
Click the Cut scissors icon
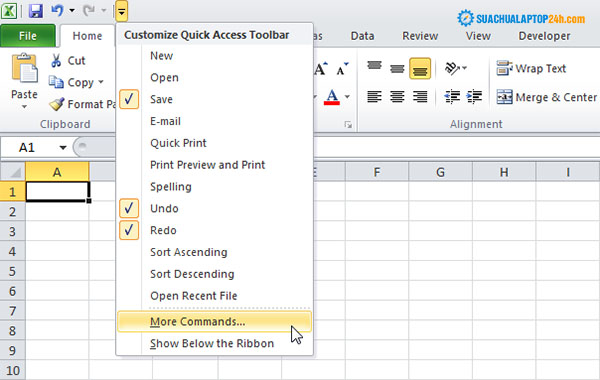point(56,60)
